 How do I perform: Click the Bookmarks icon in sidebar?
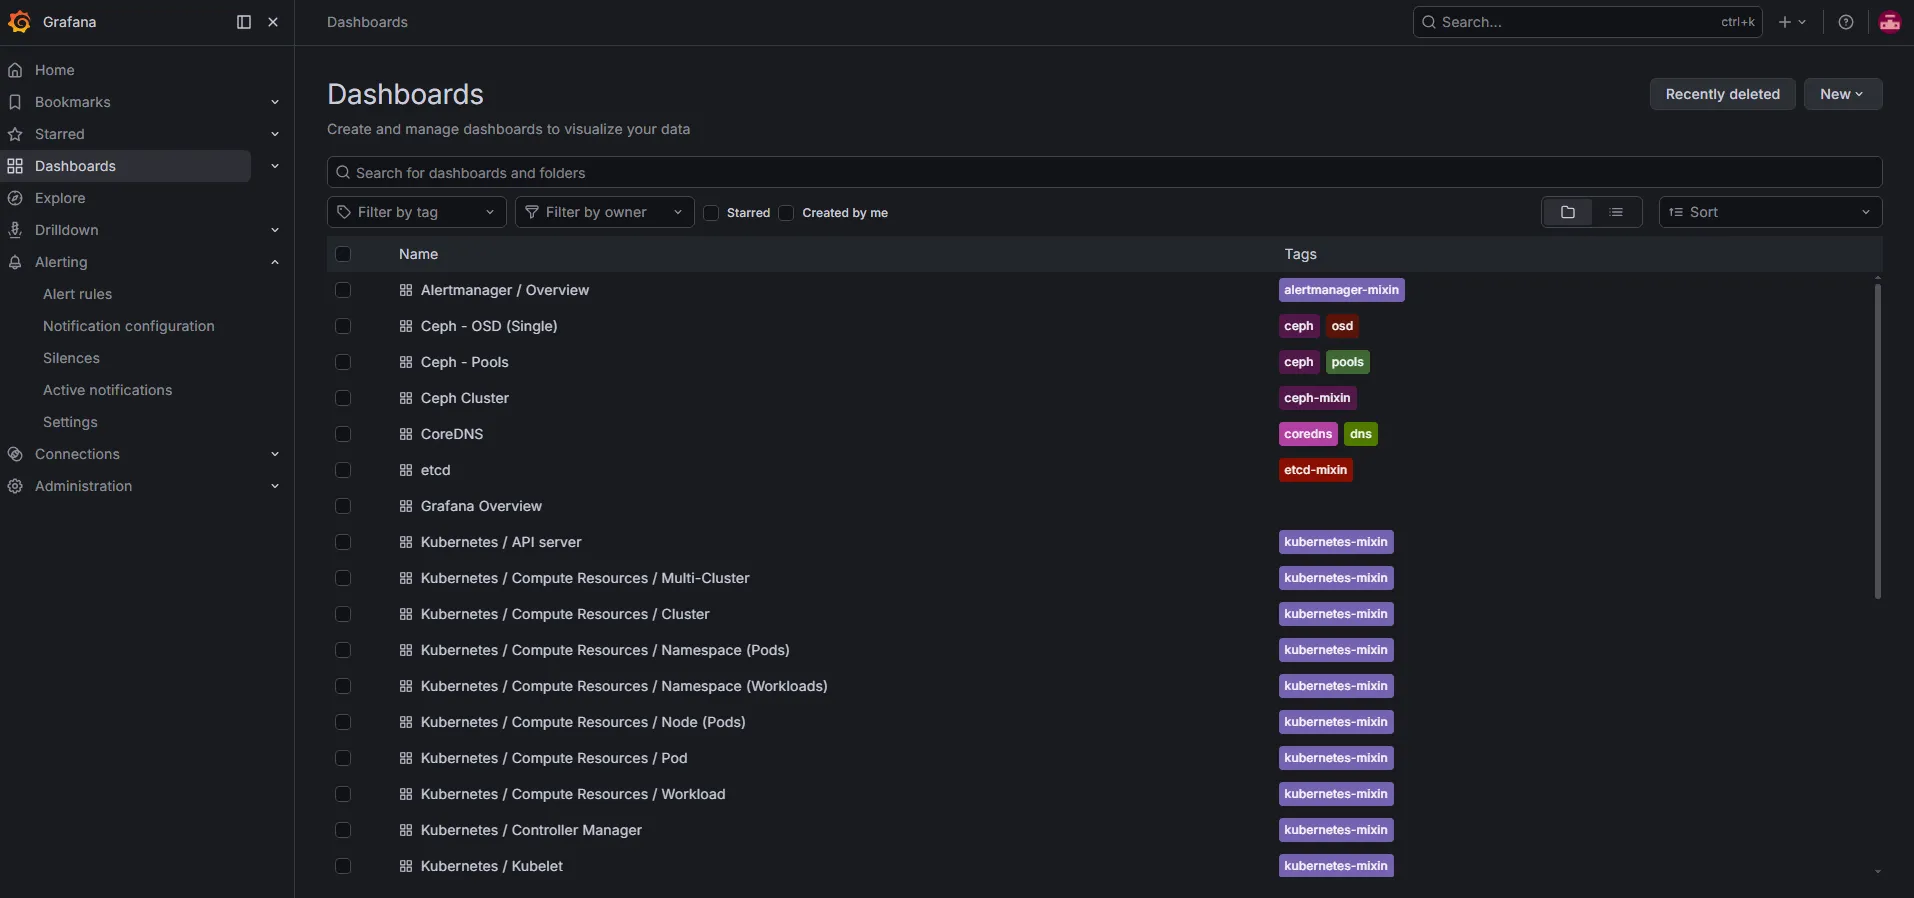click(15, 102)
